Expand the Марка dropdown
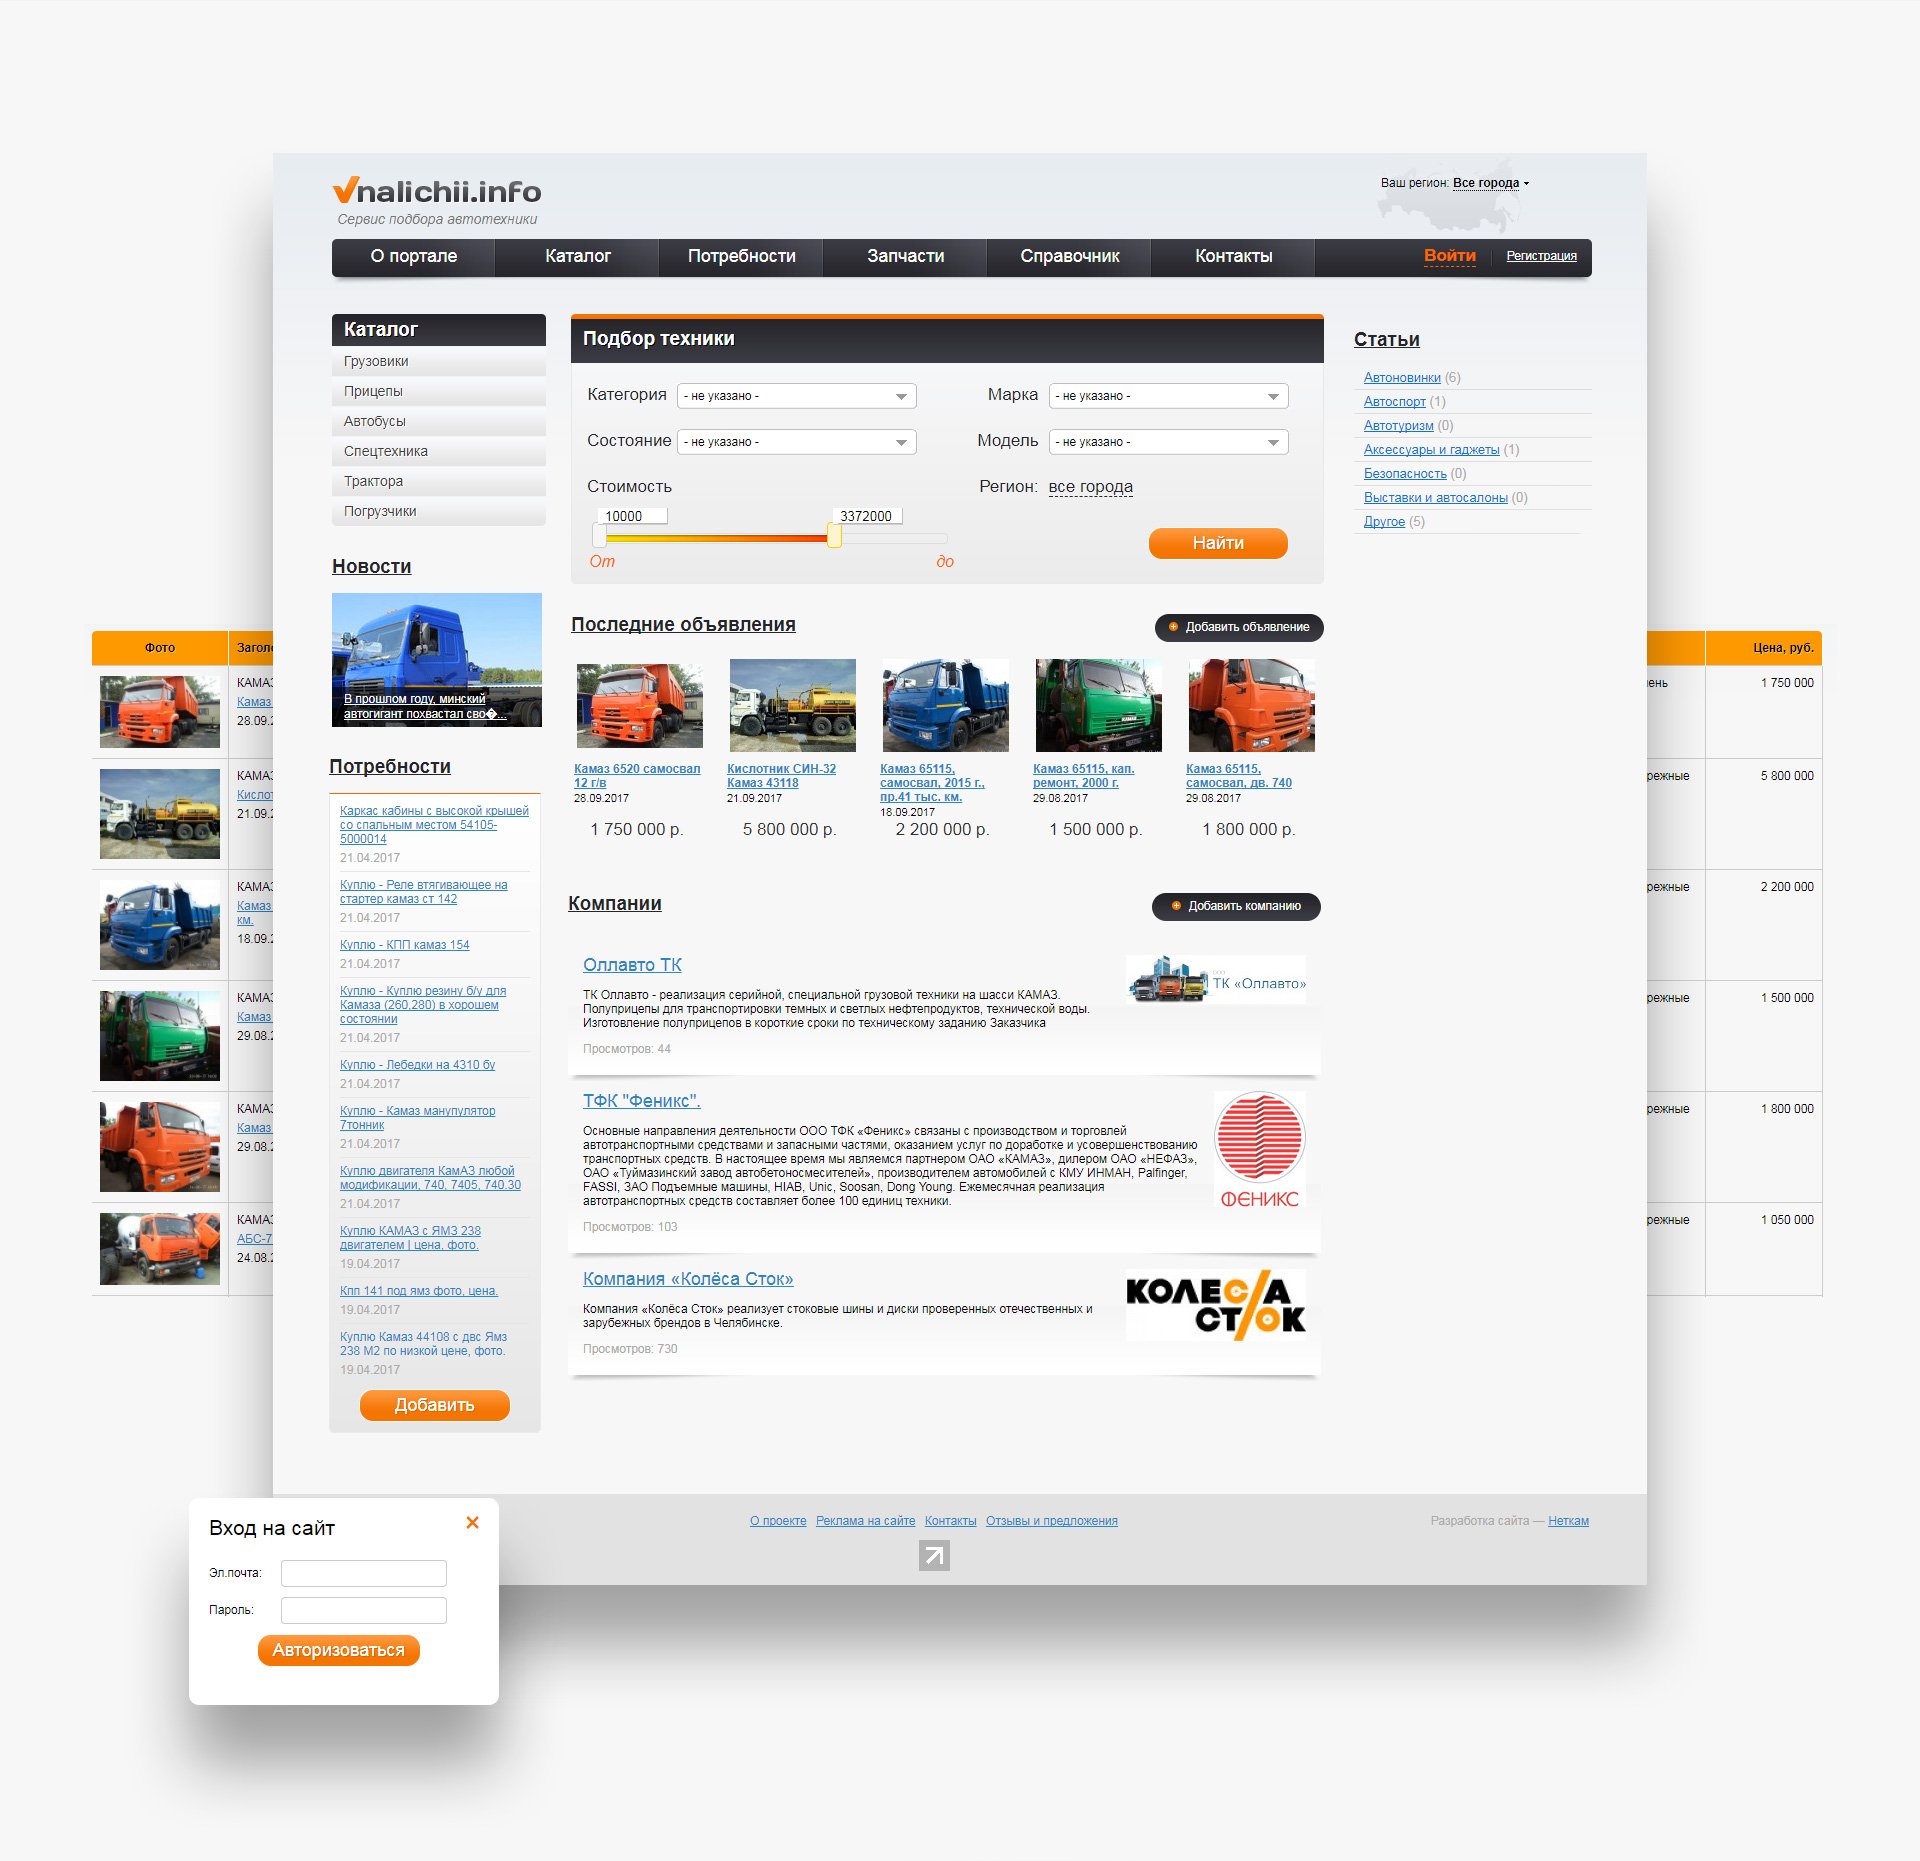This screenshot has height=1861, width=1920. tap(1168, 396)
